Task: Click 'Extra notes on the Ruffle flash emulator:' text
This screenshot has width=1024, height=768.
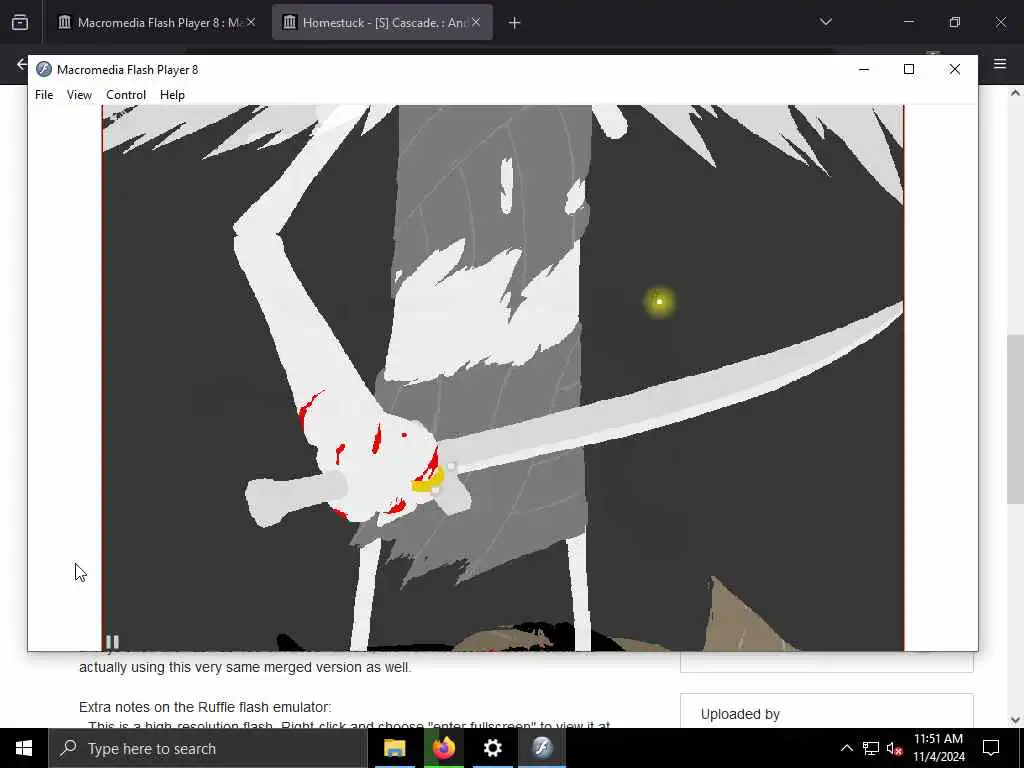Action: pos(205,707)
